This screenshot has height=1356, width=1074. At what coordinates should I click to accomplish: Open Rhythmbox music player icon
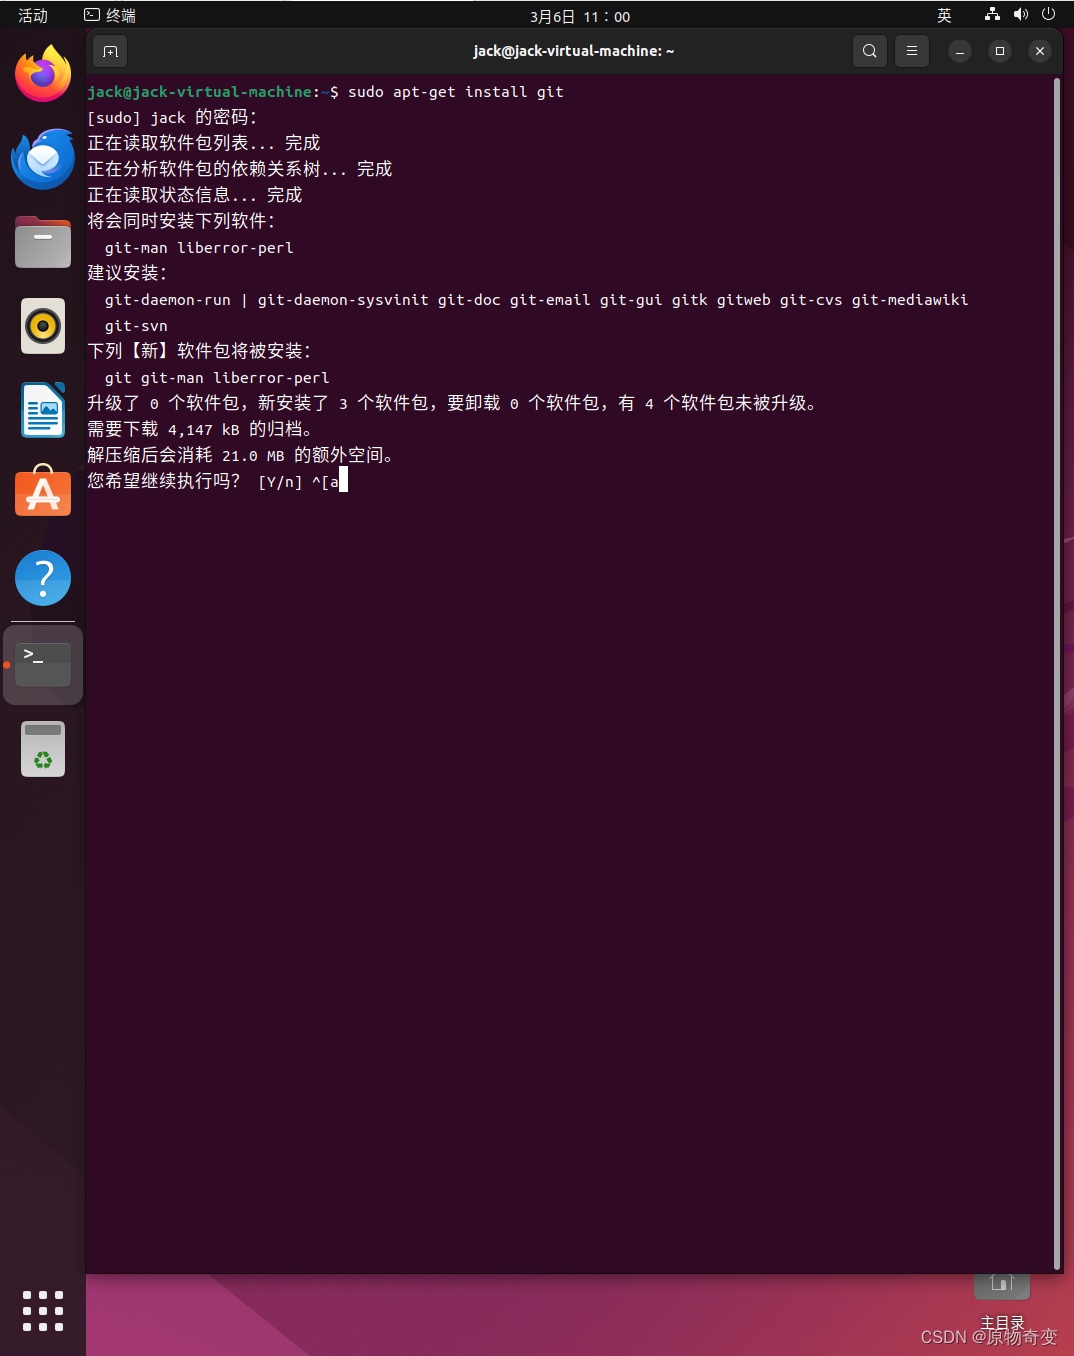click(x=43, y=326)
